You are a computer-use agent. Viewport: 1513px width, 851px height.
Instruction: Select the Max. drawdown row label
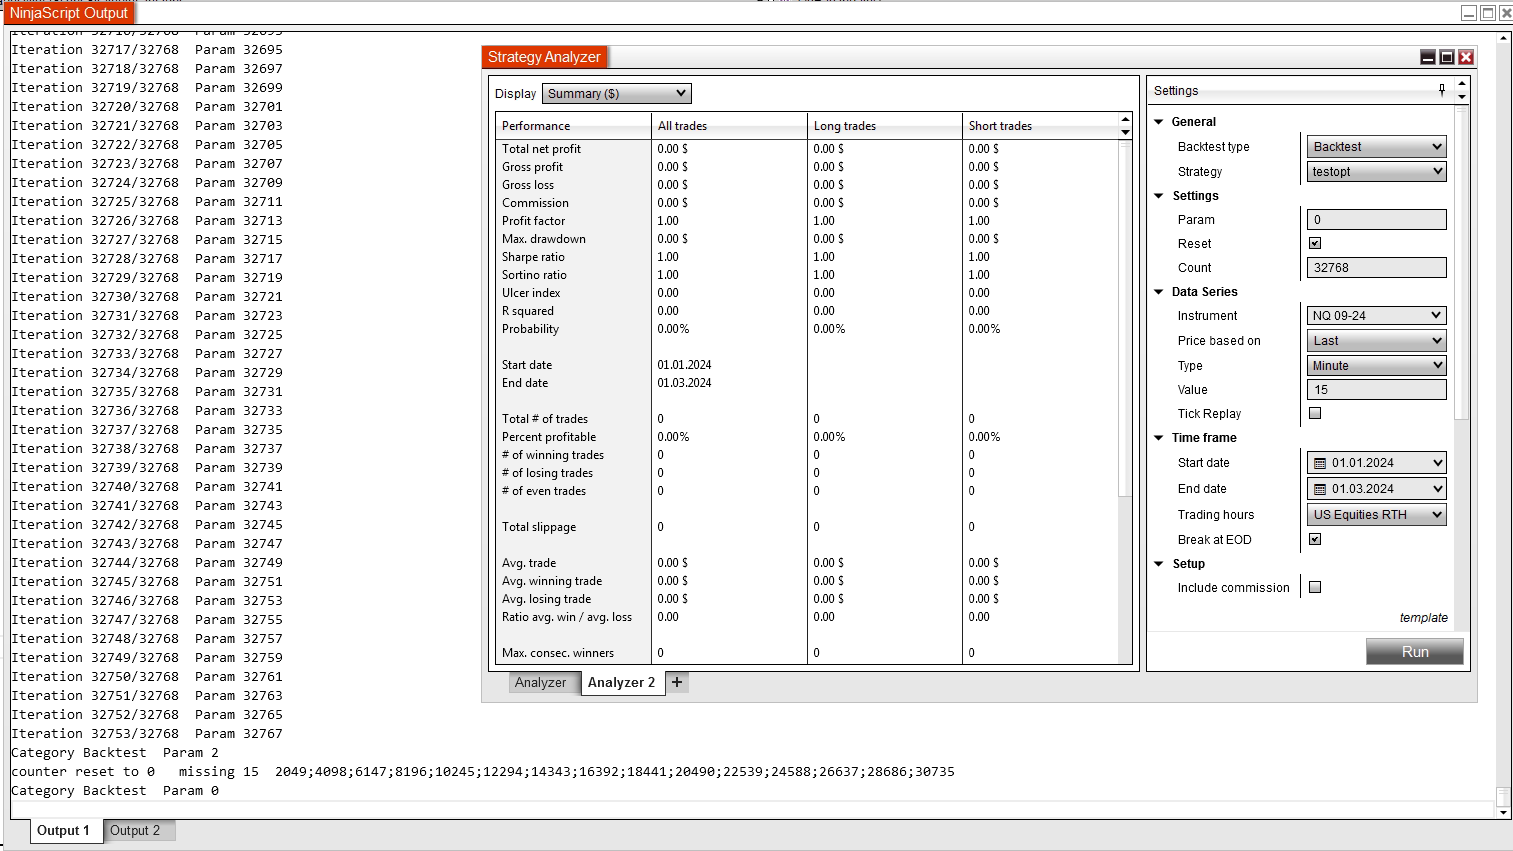(x=544, y=239)
